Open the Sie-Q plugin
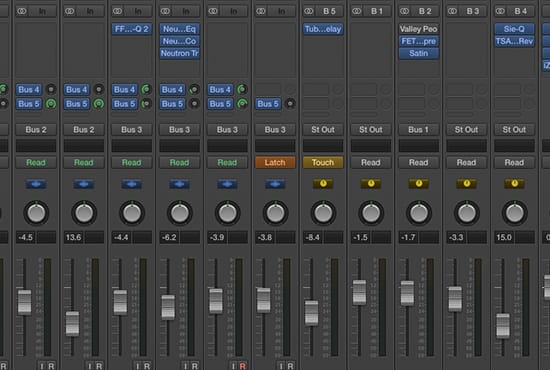Screen dimensions: 550x370 pos(515,29)
